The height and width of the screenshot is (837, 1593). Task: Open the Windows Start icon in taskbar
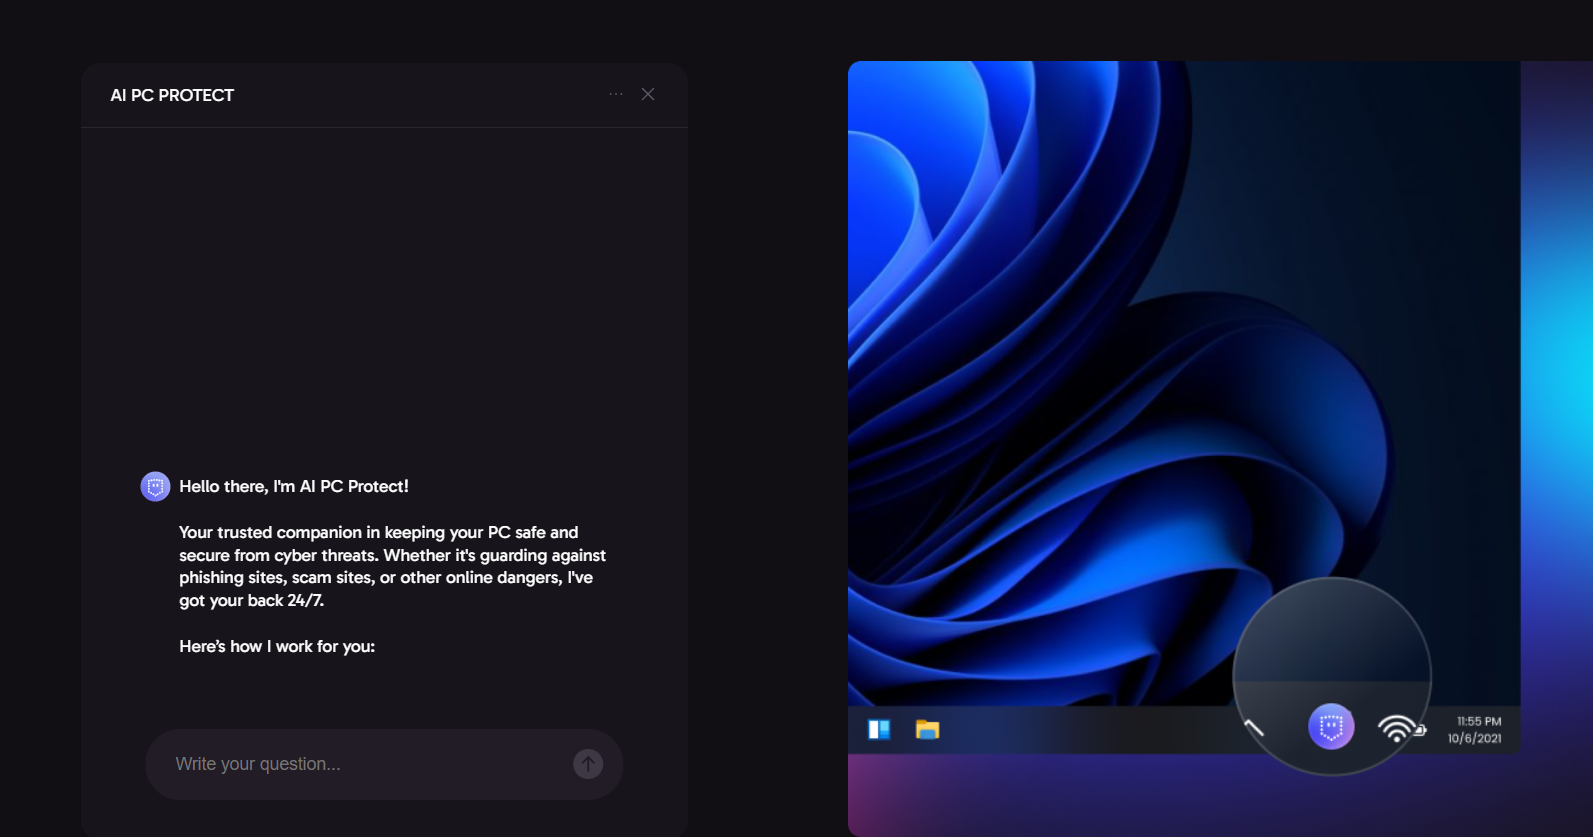(x=879, y=730)
